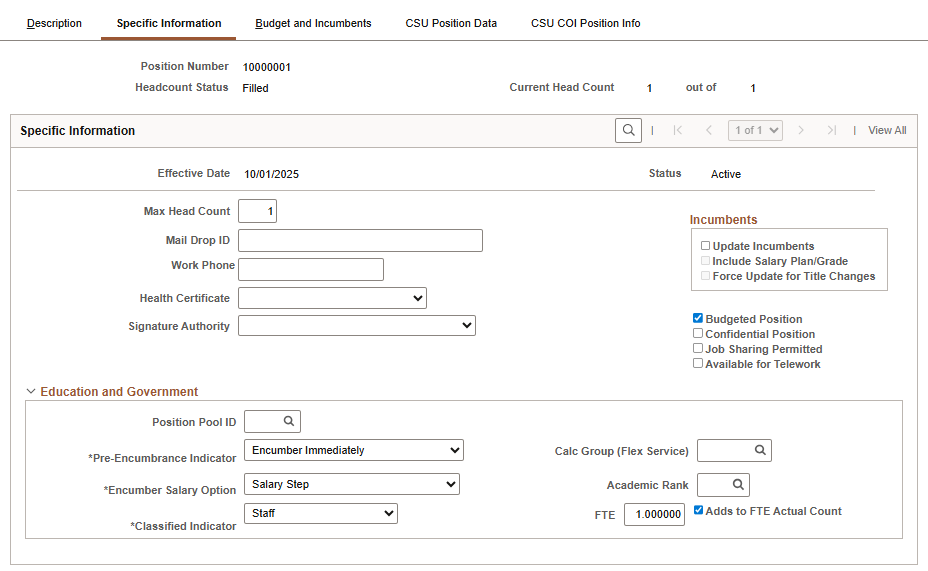Image resolution: width=928 pixels, height=571 pixels.
Task: Switch to Budget and Incumbents tab
Action: point(313,23)
